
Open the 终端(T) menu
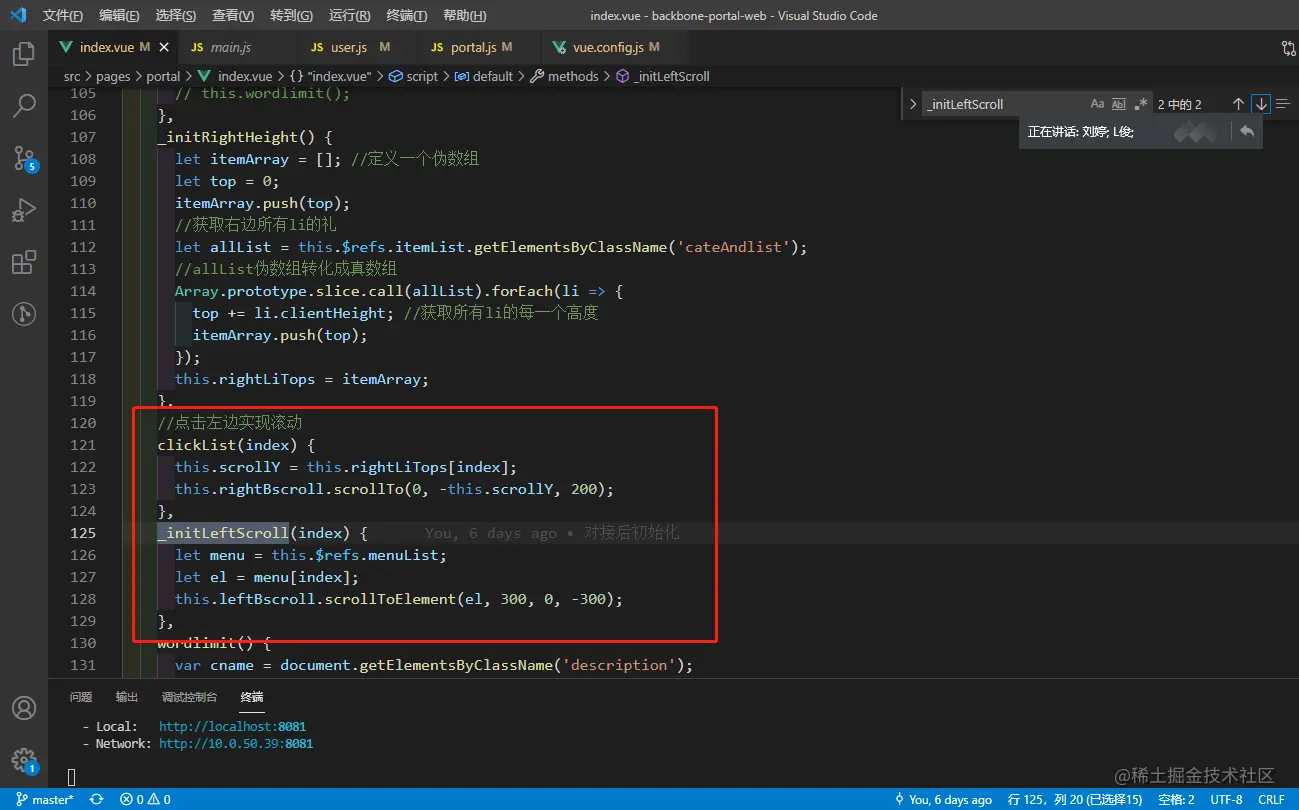click(406, 16)
